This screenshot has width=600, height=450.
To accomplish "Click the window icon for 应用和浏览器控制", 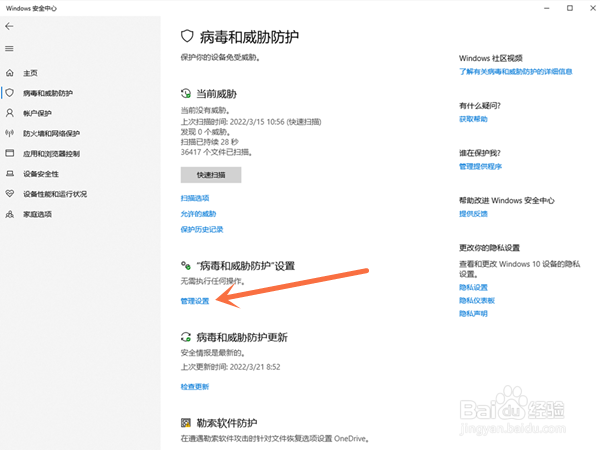I will (x=10, y=153).
